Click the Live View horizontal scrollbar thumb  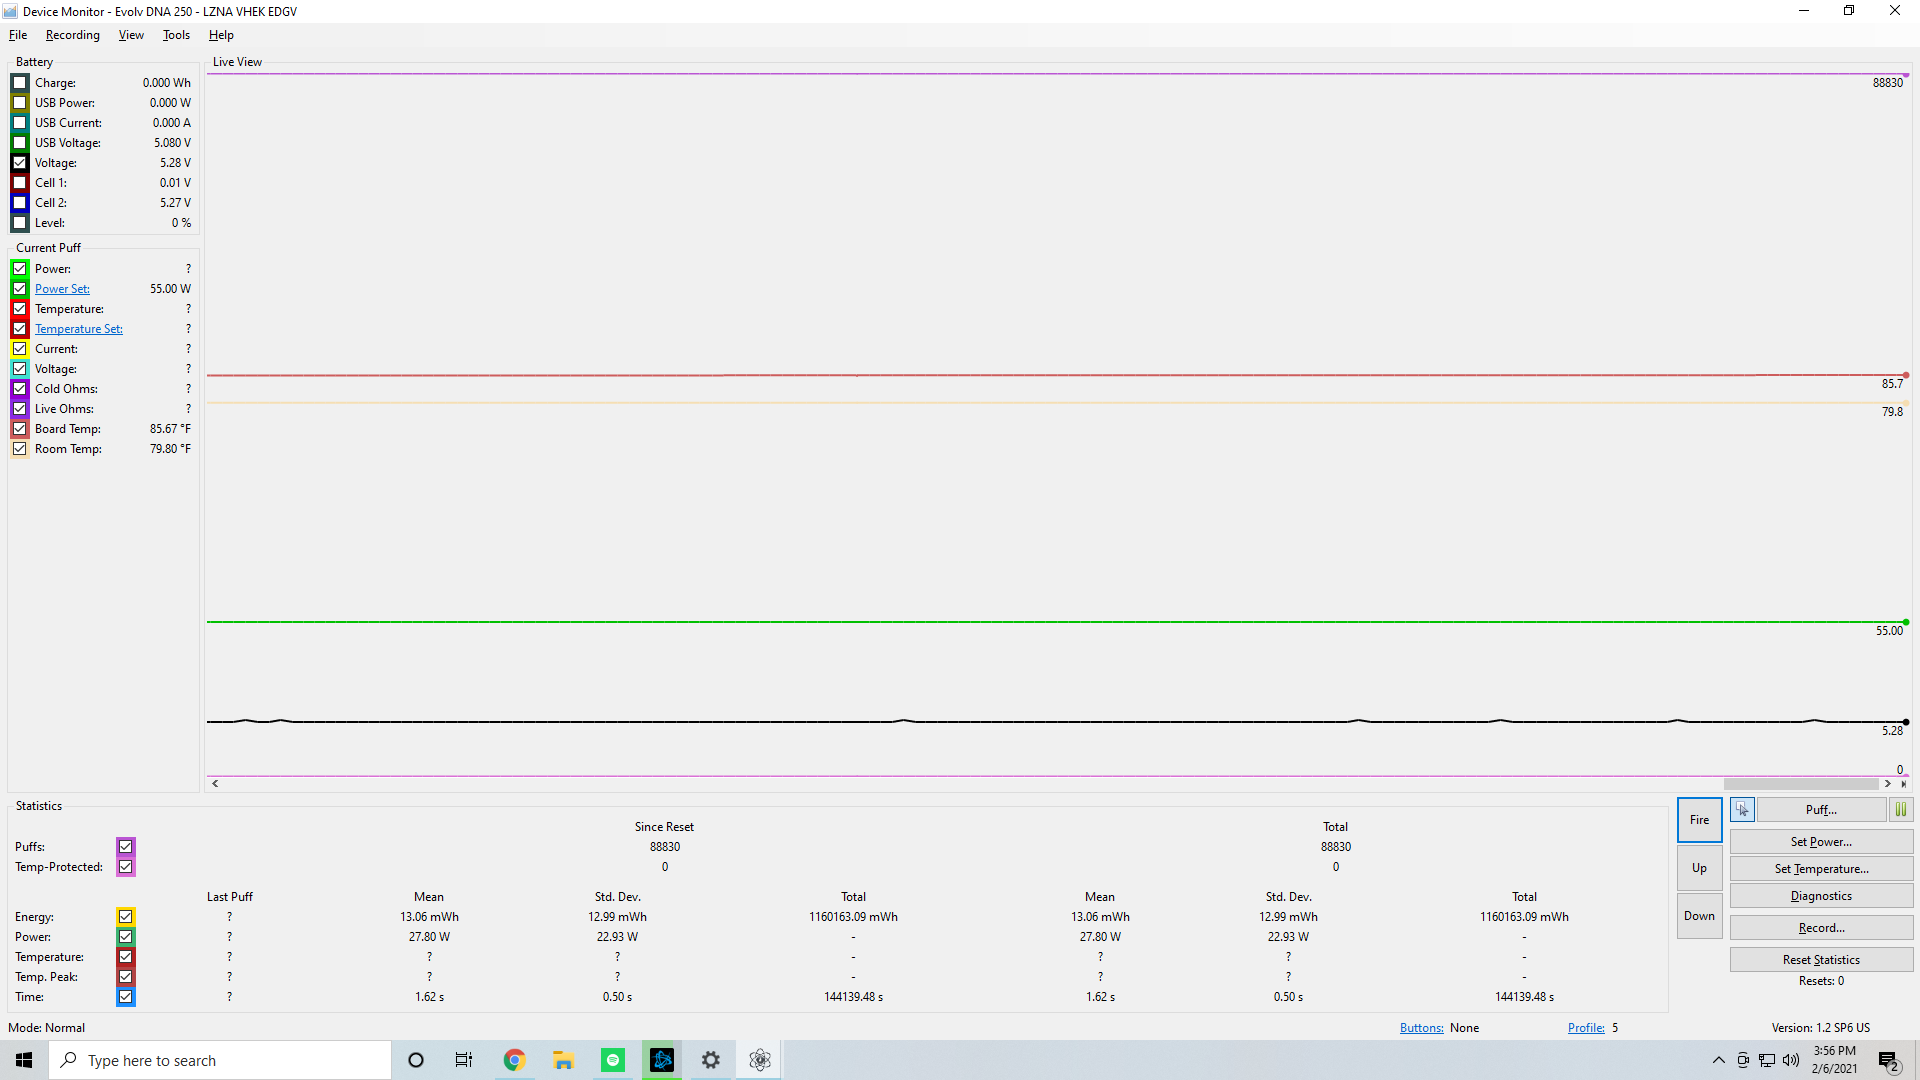[1800, 784]
